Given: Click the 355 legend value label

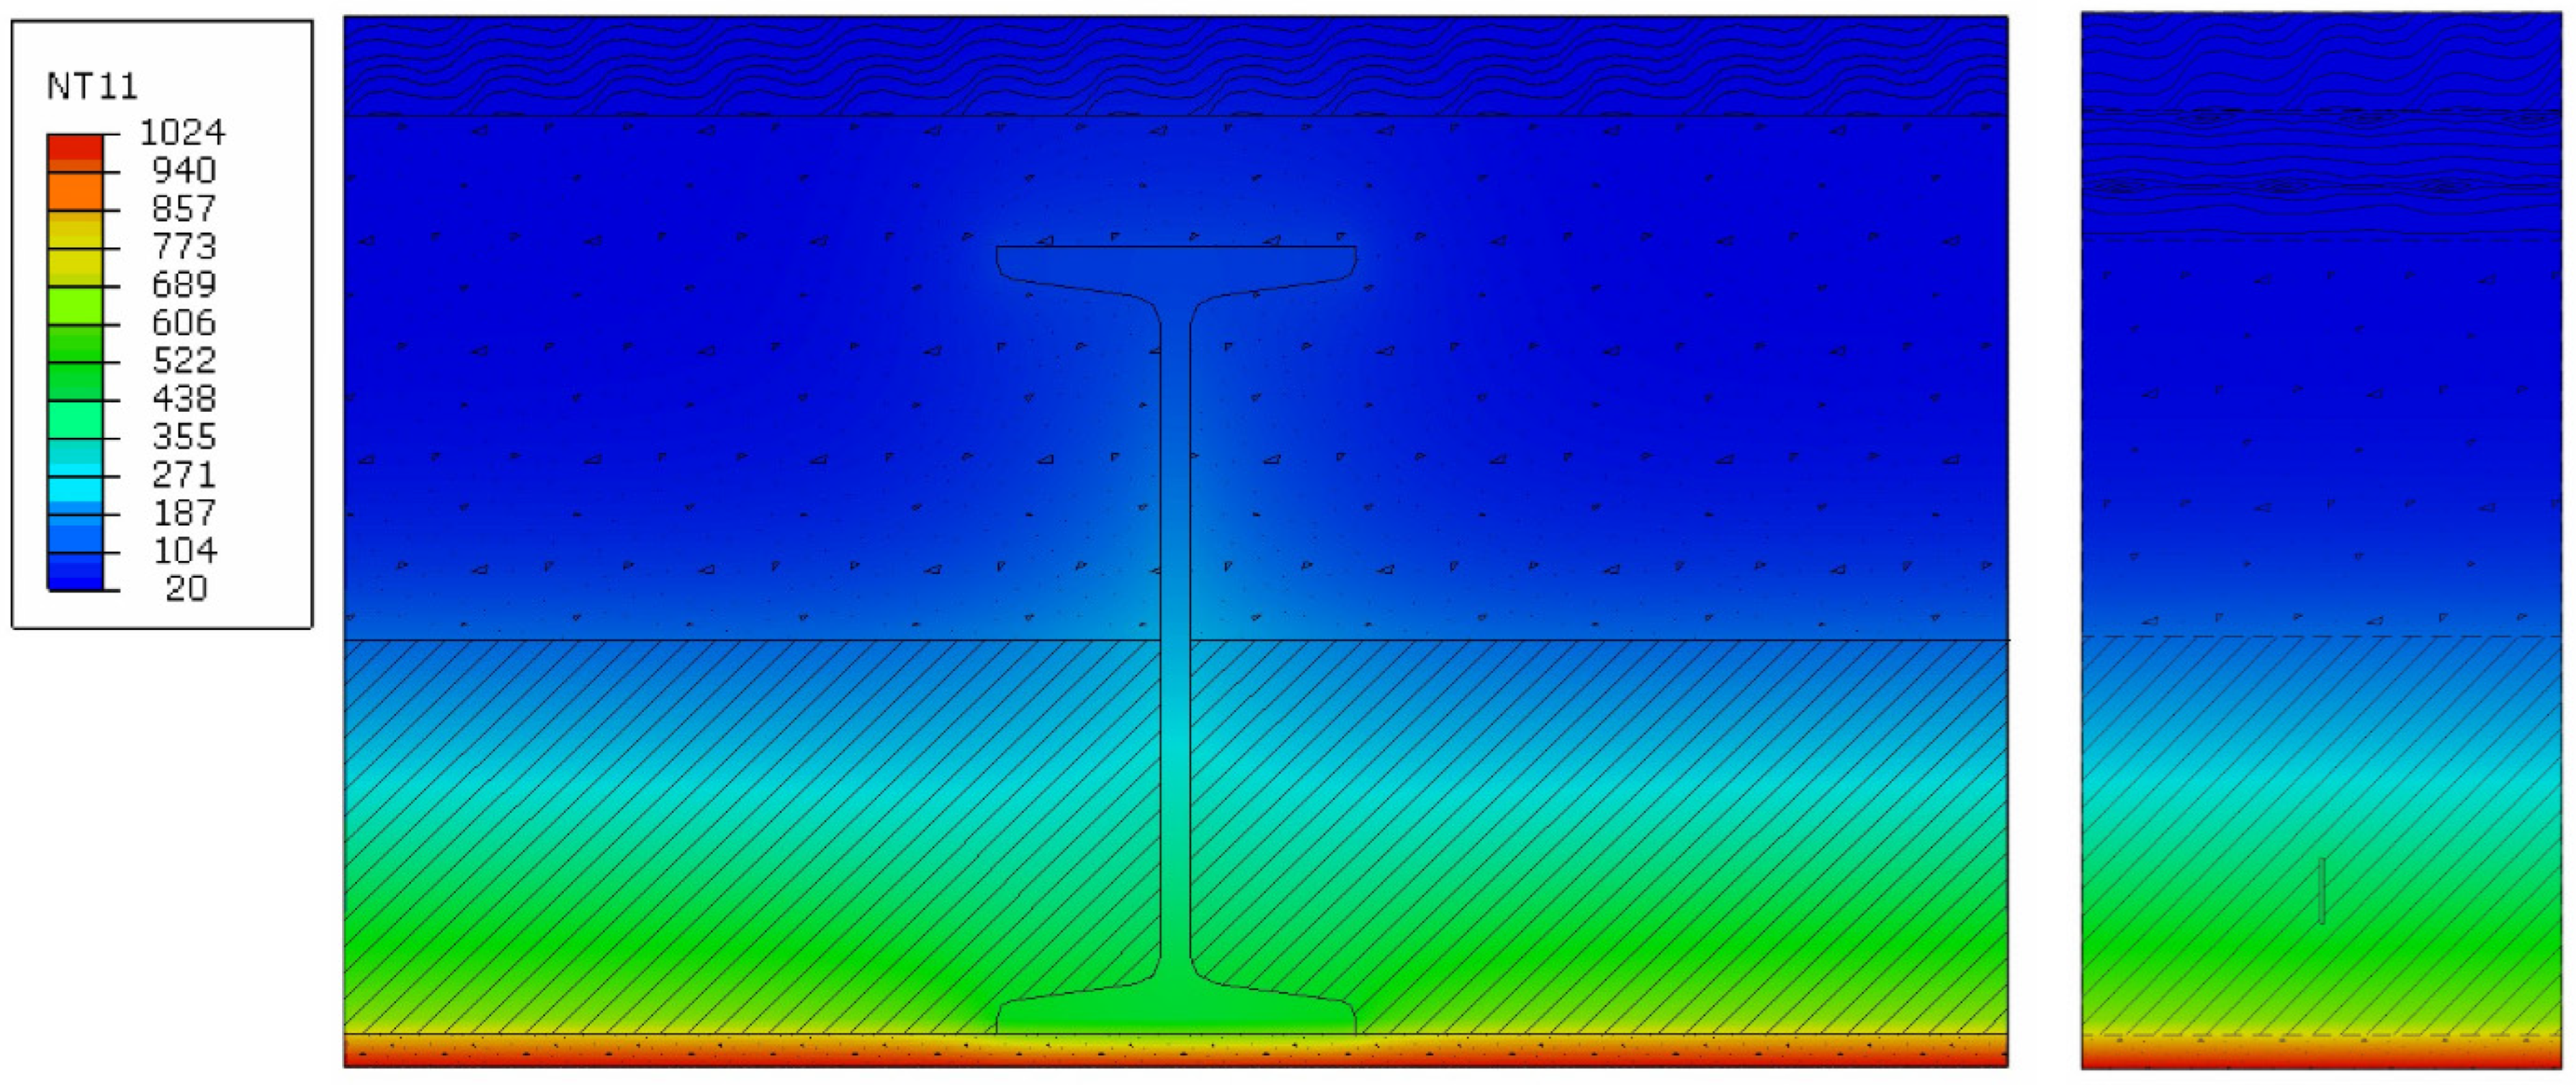Looking at the screenshot, I should 184,436.
